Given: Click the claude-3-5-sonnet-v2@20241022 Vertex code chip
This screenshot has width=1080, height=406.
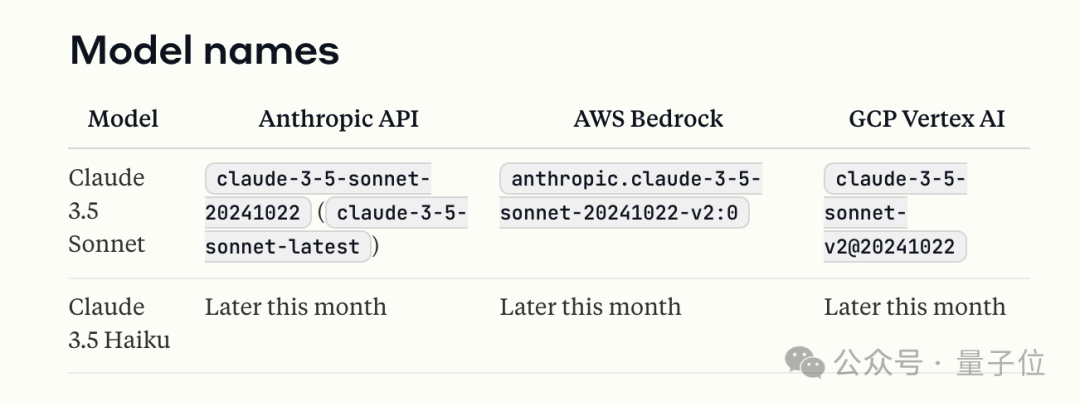Looking at the screenshot, I should click(x=895, y=213).
